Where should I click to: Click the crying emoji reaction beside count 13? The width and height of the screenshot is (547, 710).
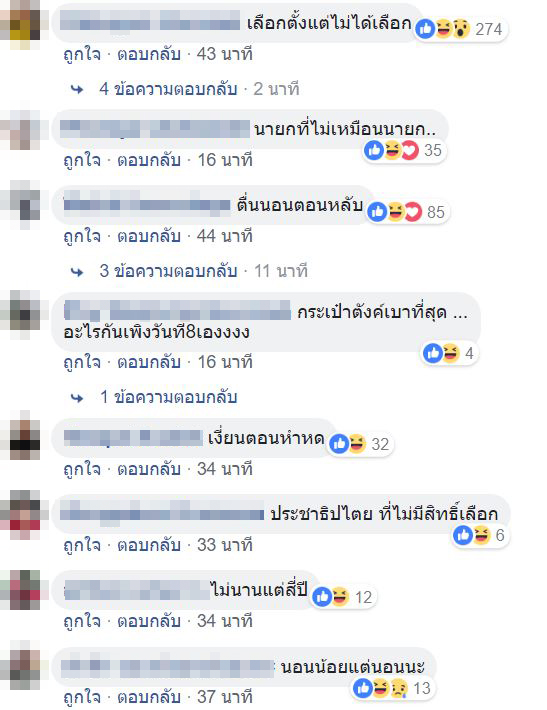(x=398, y=688)
